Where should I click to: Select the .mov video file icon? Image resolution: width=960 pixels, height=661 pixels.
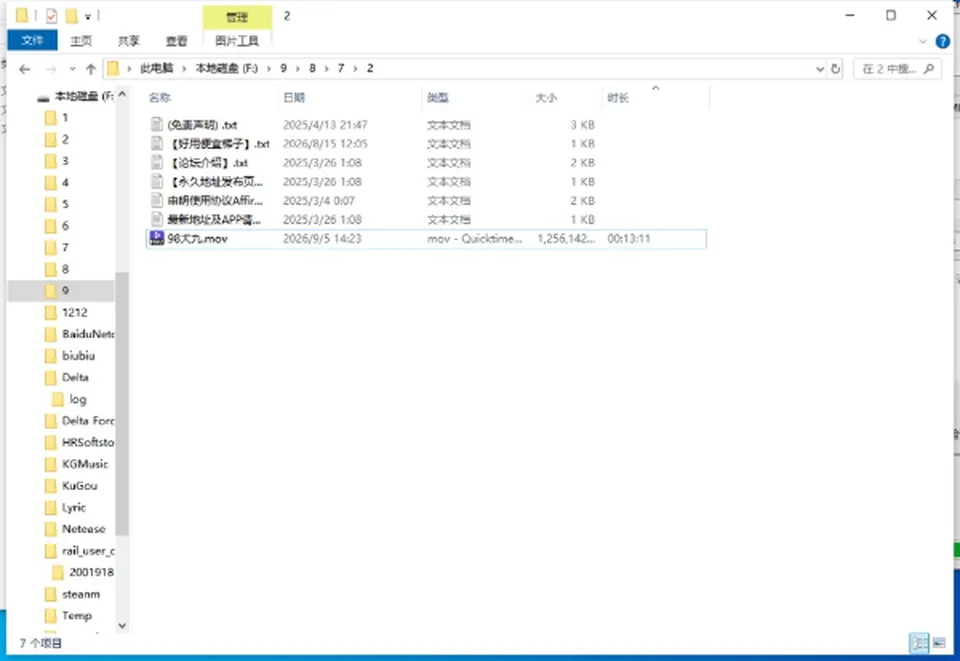tap(157, 238)
